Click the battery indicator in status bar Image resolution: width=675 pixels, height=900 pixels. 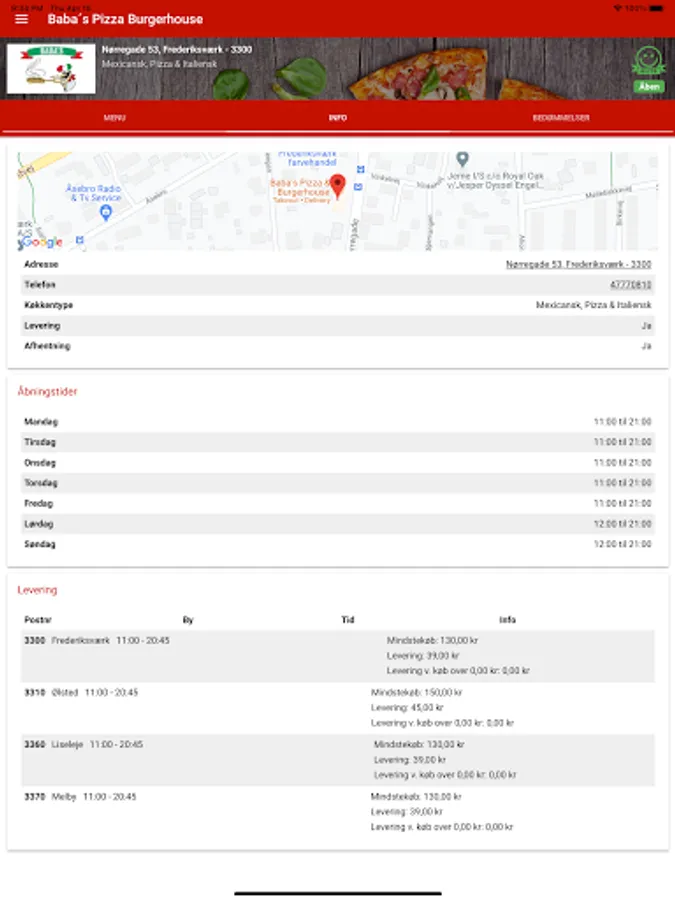[657, 8]
